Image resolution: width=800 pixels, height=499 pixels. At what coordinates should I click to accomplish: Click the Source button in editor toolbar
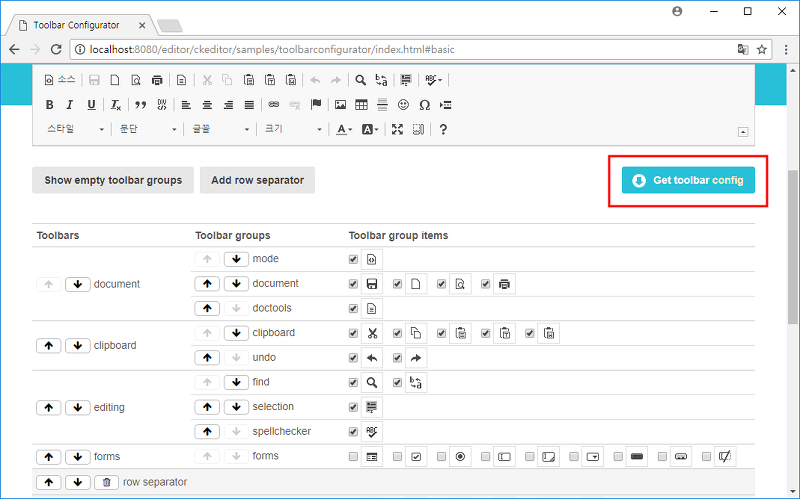[60, 80]
